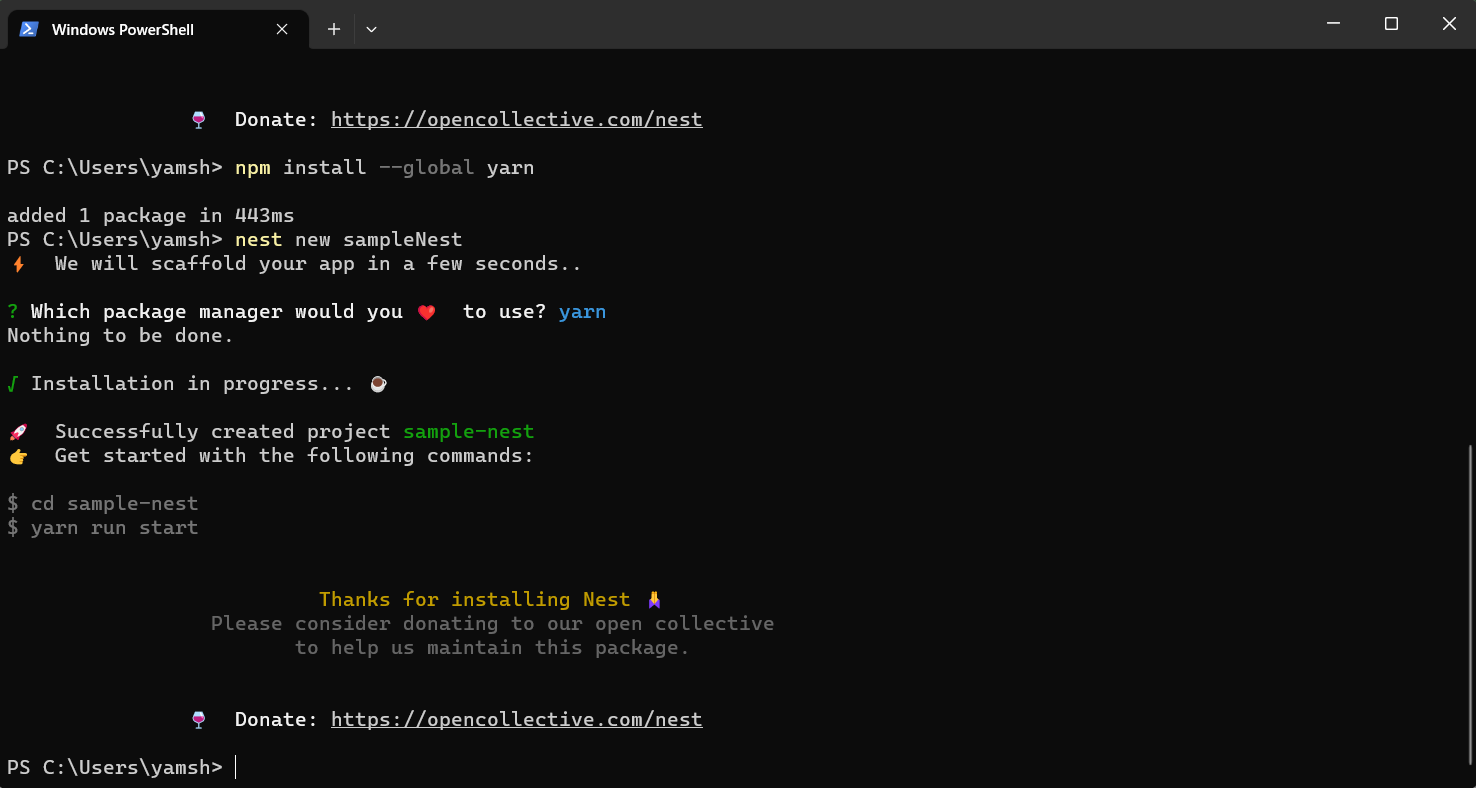Click the green 'sample-nest' project name
The width and height of the screenshot is (1476, 788).
(x=469, y=431)
